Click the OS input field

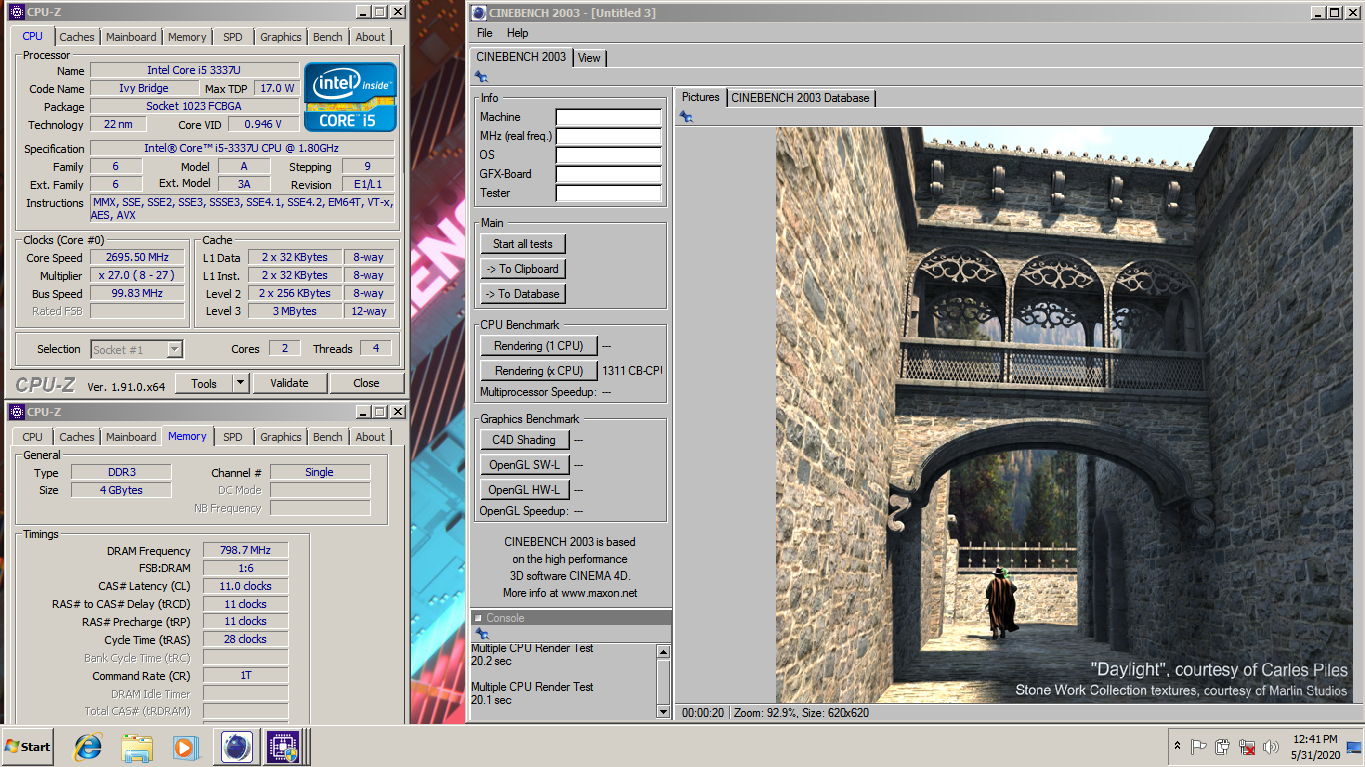click(609, 155)
